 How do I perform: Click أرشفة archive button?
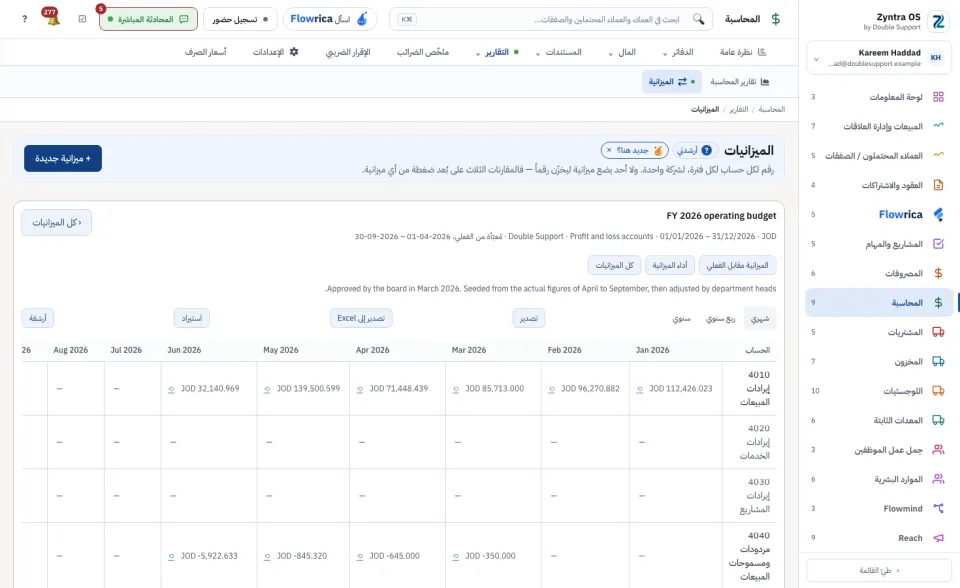pyautogui.click(x=37, y=318)
